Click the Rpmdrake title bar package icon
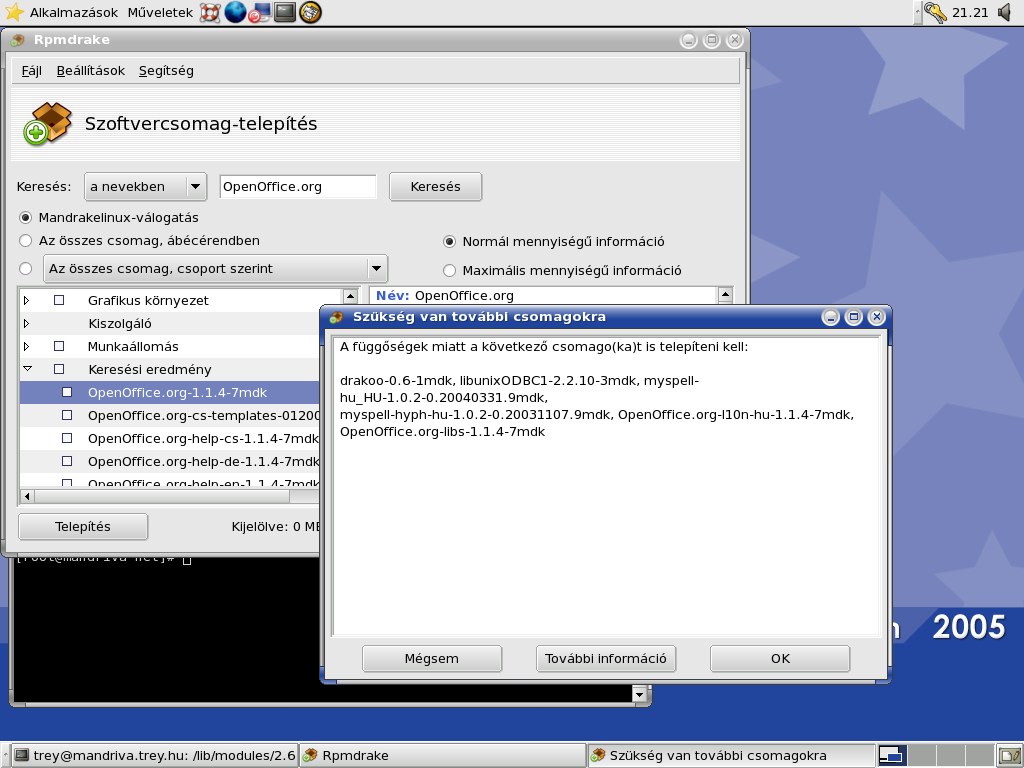This screenshot has height=768, width=1024. pos(18,40)
